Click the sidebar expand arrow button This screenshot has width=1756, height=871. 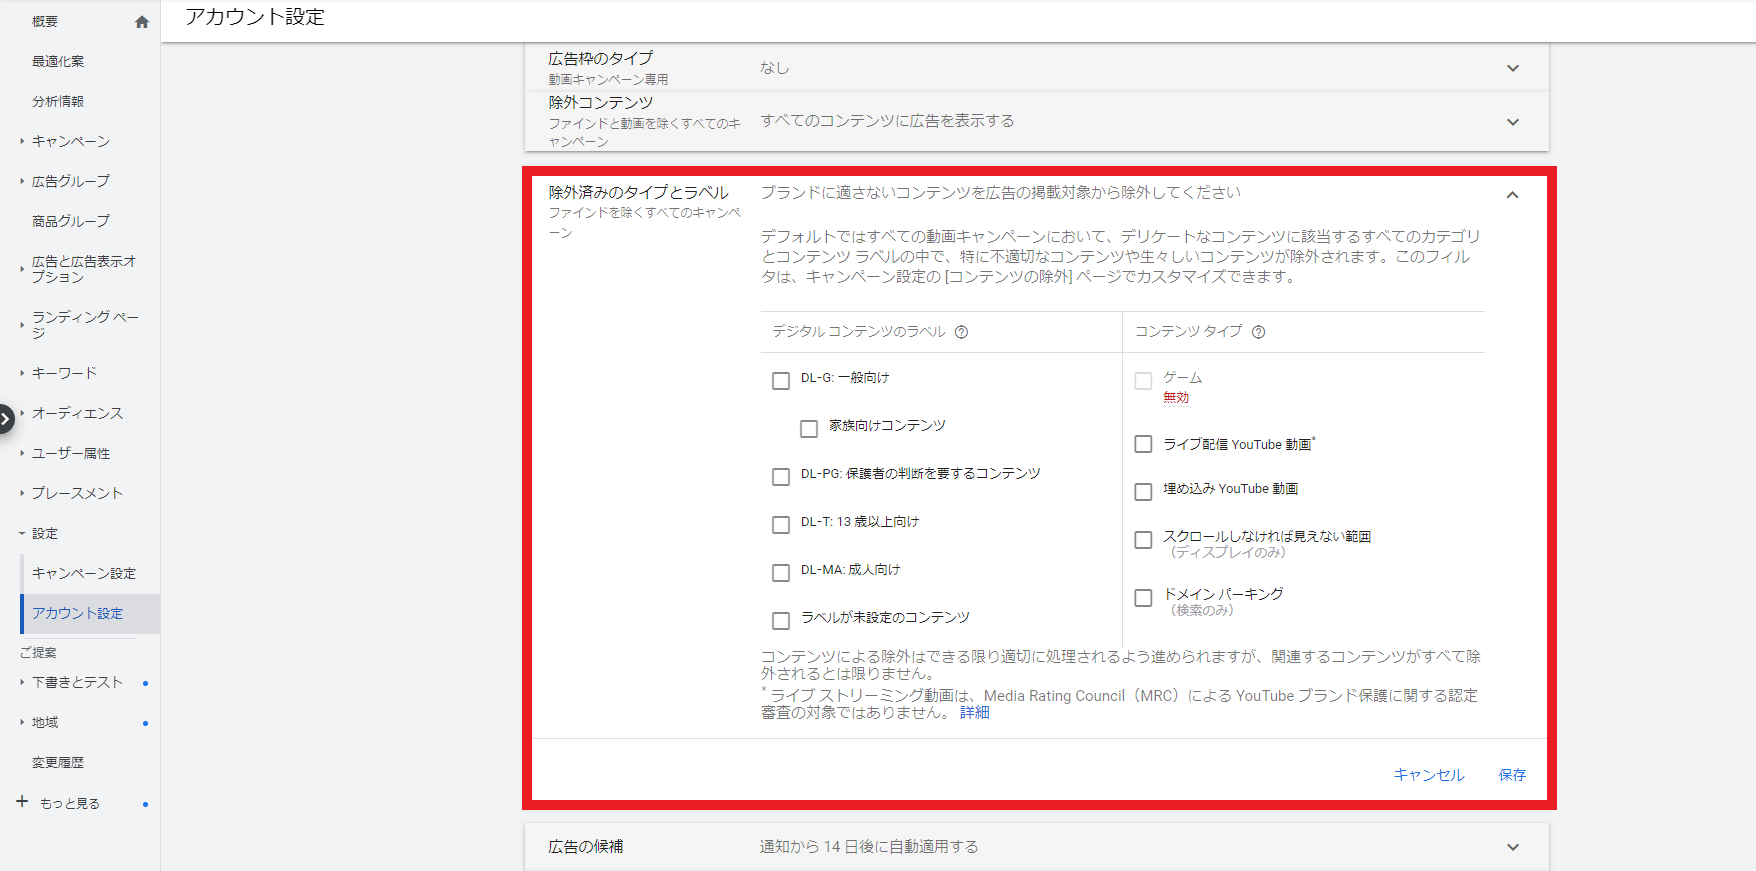point(6,418)
